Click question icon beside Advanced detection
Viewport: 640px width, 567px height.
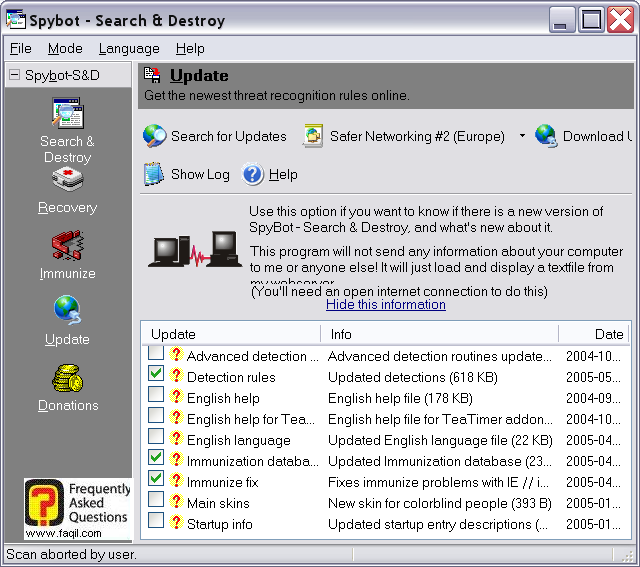pos(176,354)
